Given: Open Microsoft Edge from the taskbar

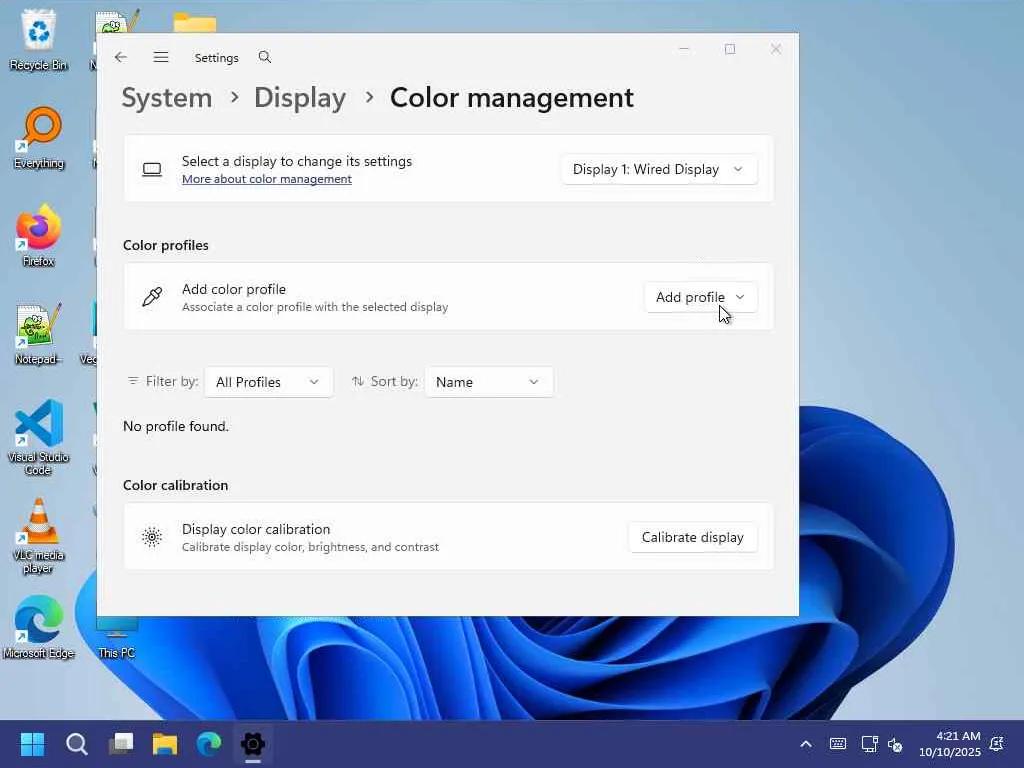Looking at the screenshot, I should [209, 744].
